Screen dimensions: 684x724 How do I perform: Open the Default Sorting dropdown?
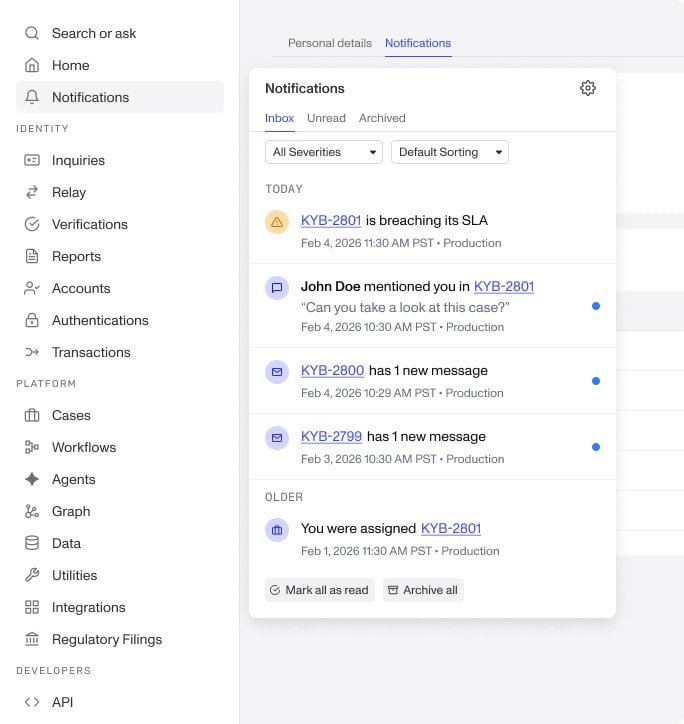click(450, 152)
